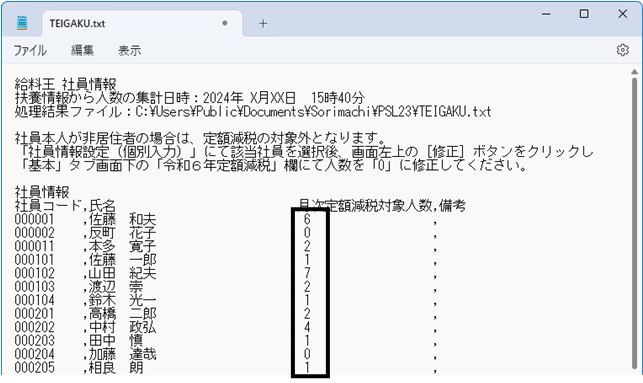This screenshot has height=383, width=643.
Task: Click the name 加藤 達哉 in the list
Action: click(x=122, y=354)
